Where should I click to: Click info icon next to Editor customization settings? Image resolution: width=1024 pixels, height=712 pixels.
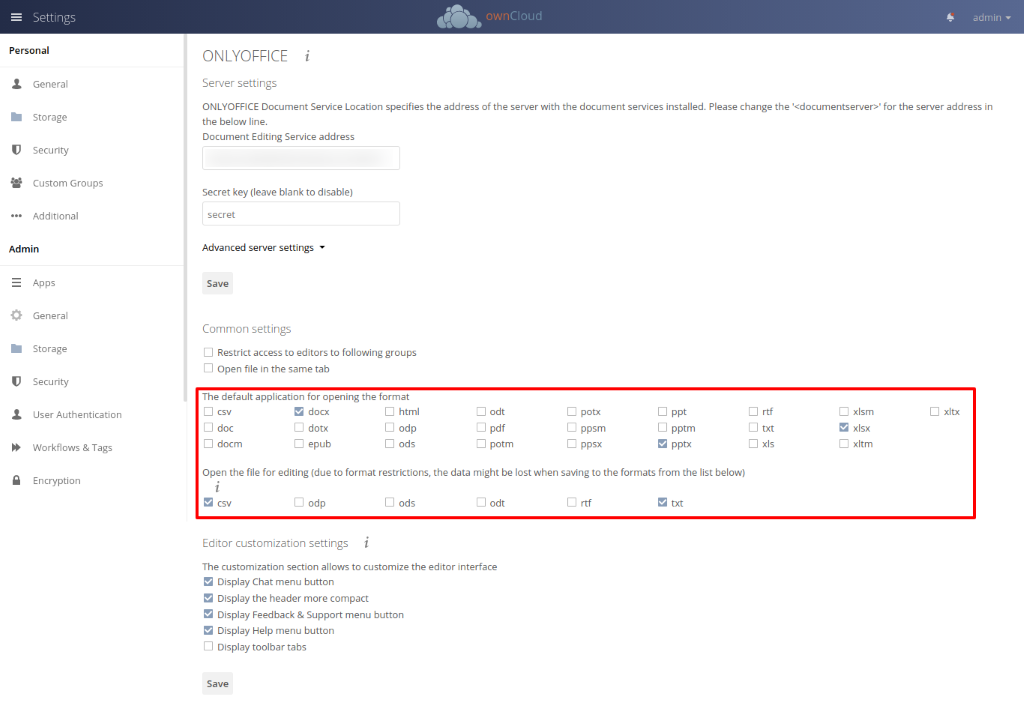[x=366, y=543]
